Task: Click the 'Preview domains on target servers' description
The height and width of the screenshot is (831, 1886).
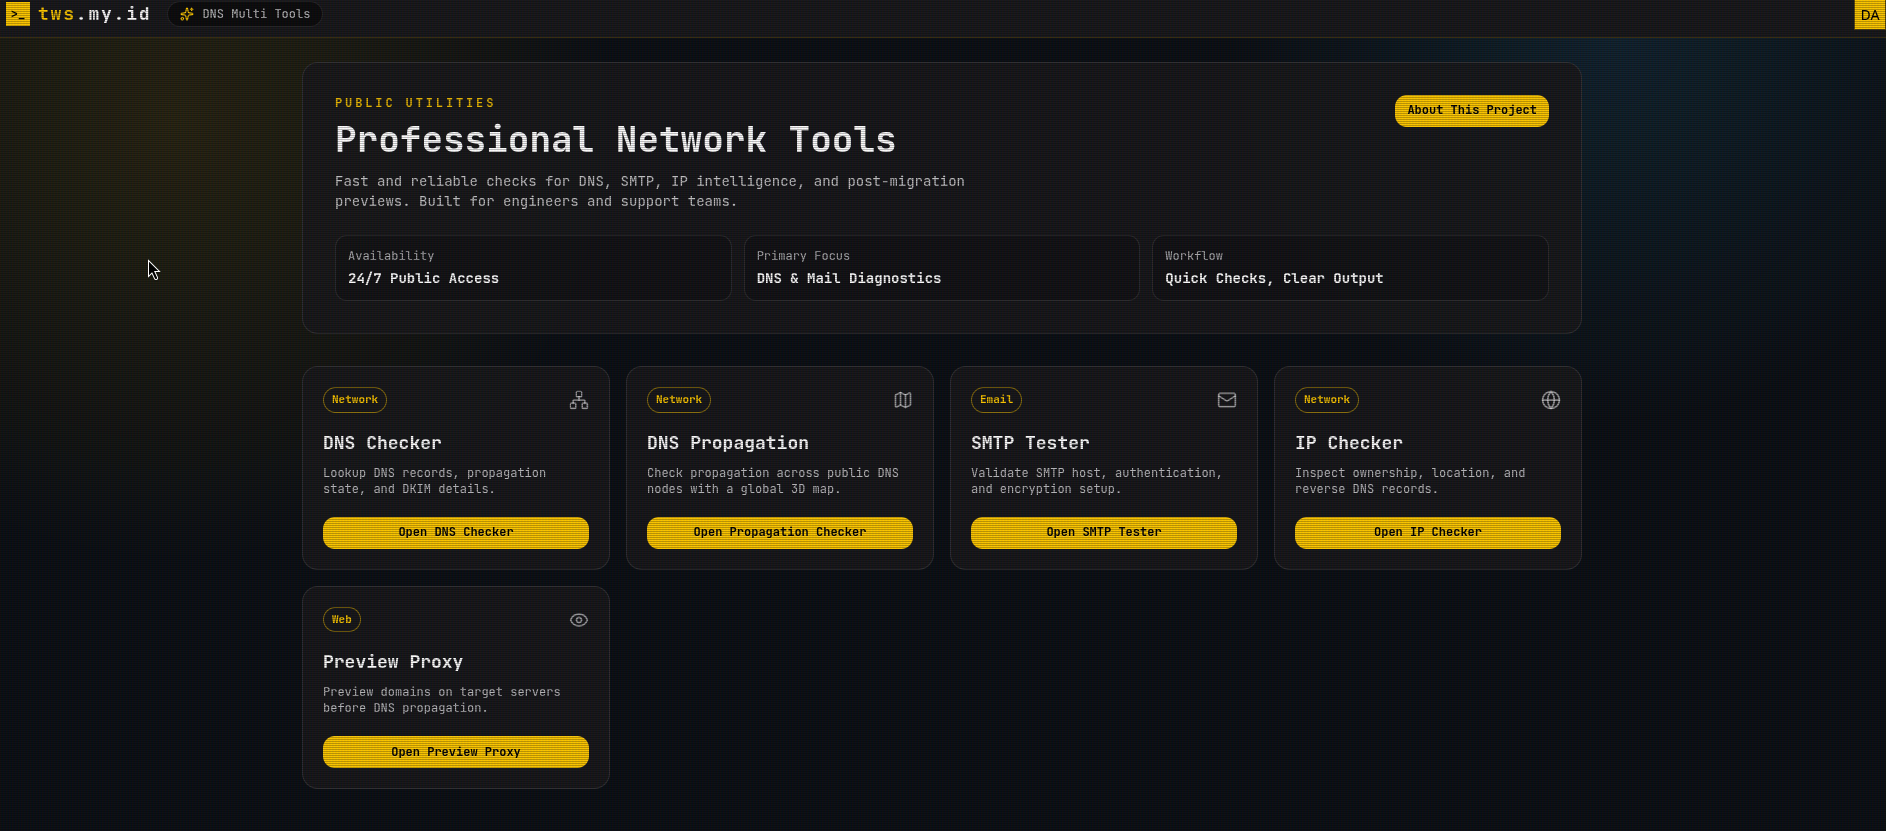Action: pyautogui.click(x=442, y=700)
